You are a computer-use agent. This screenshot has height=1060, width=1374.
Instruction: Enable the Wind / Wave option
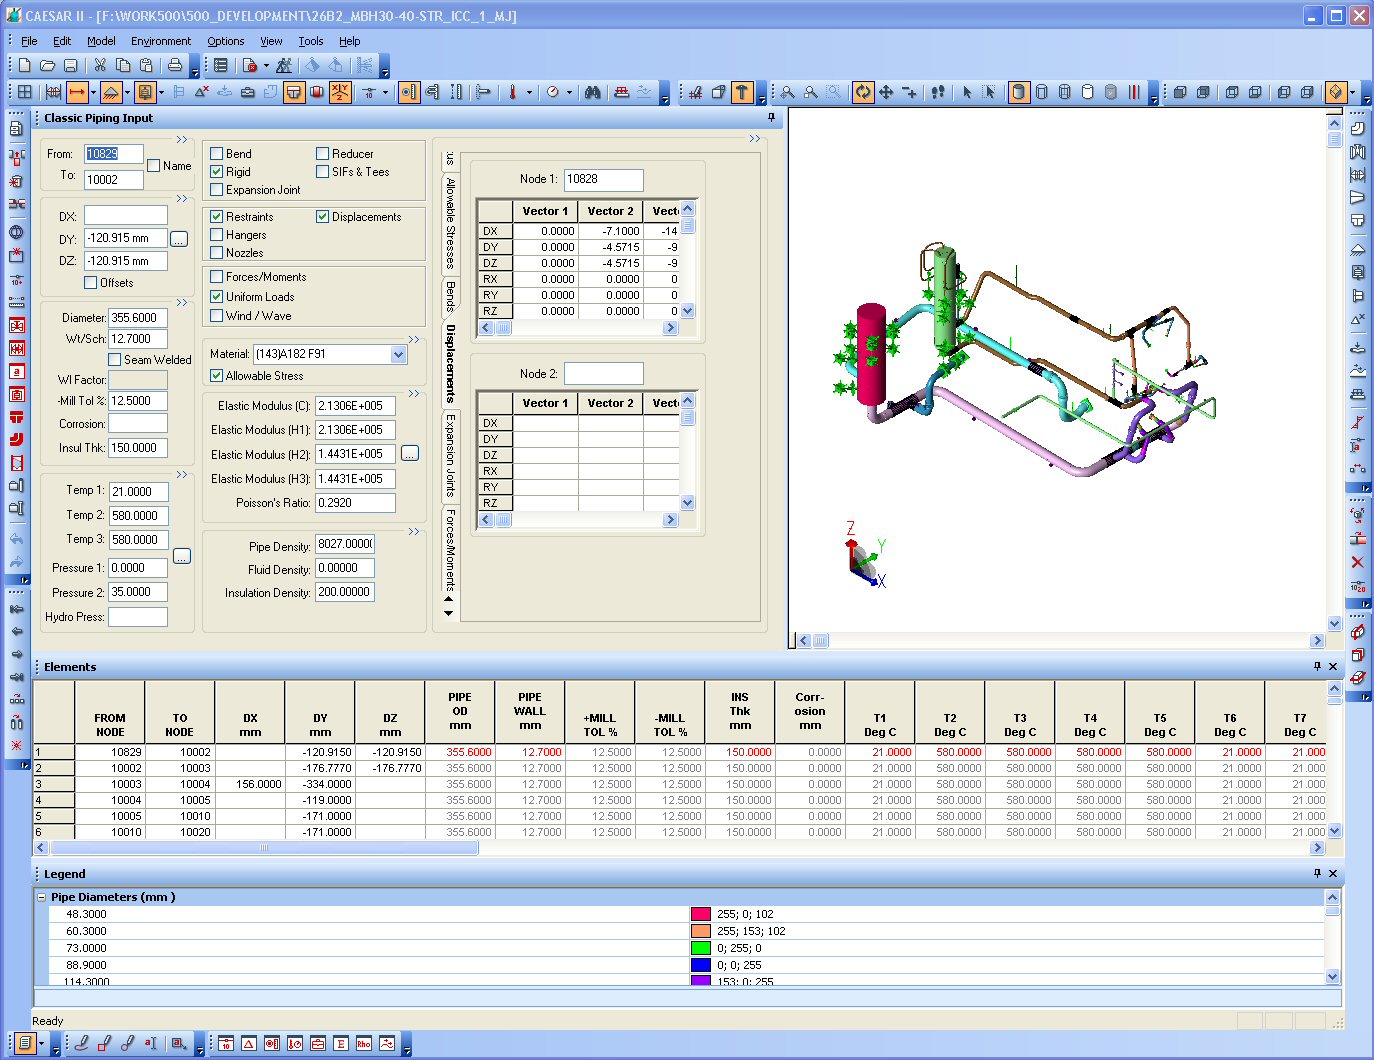coord(216,316)
